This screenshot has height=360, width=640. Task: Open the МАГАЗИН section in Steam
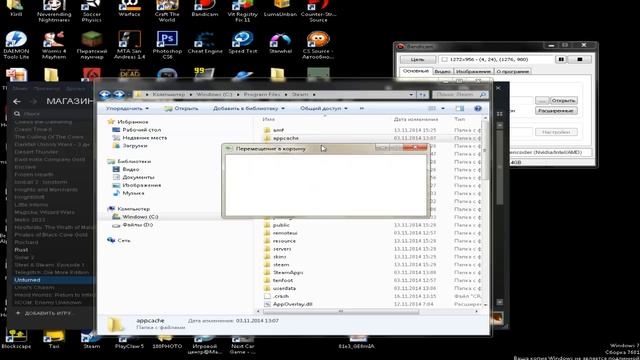[70, 101]
